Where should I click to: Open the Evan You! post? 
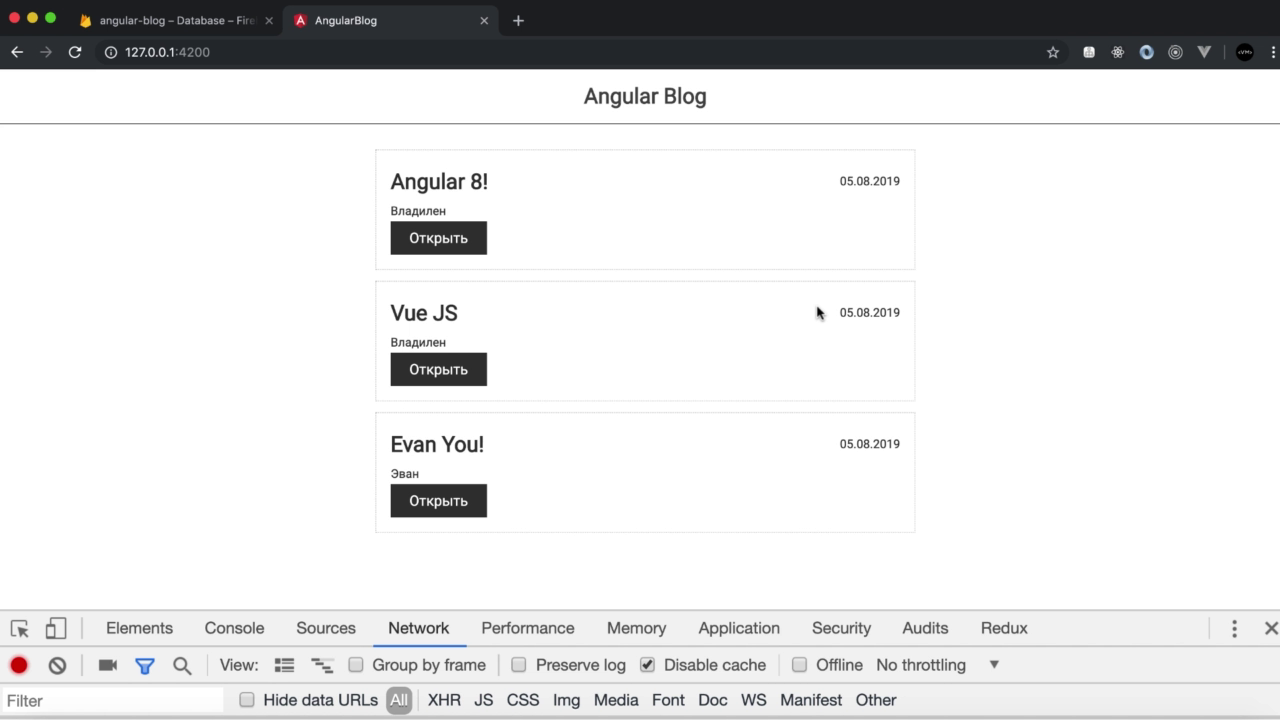click(438, 501)
